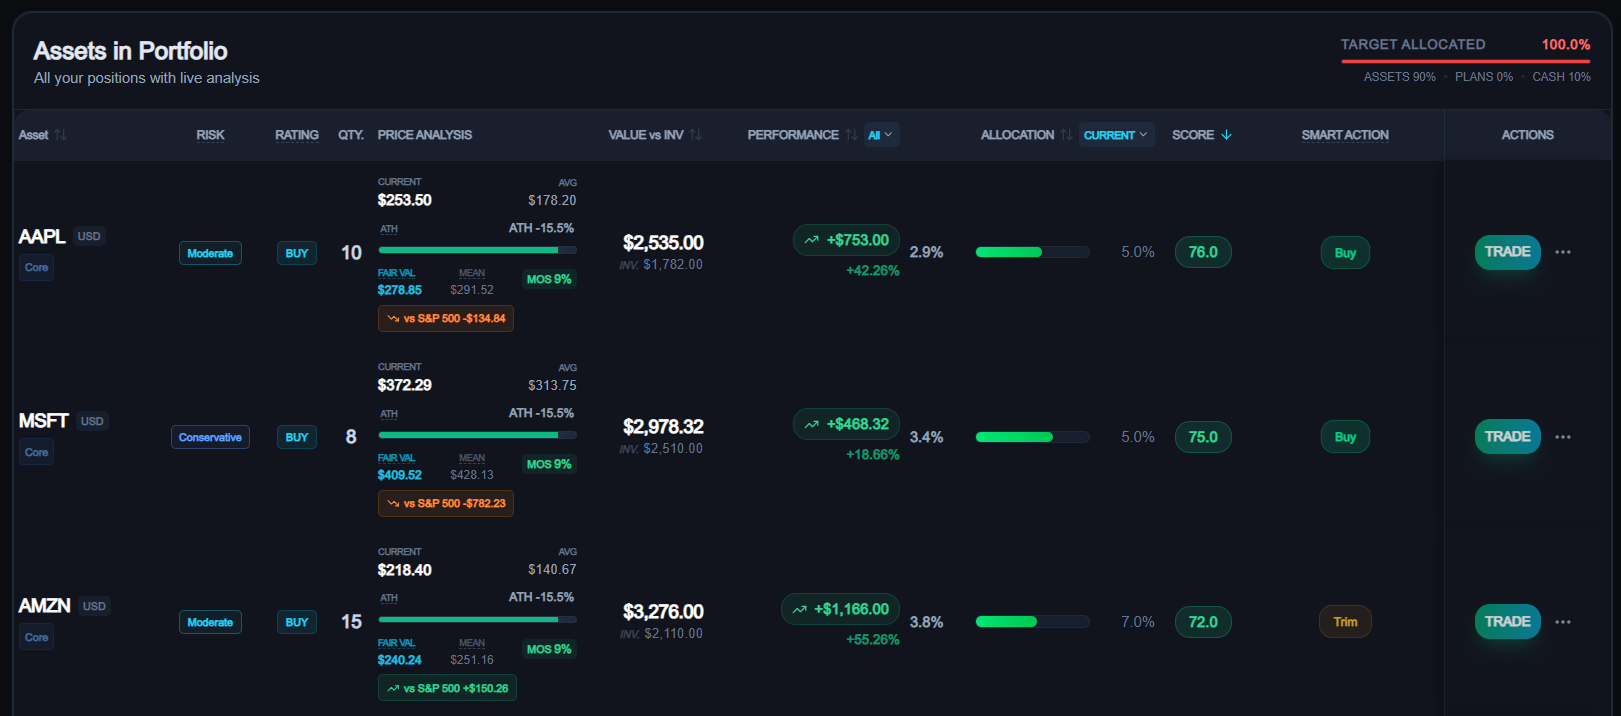Click AAPL fair value $278.85
The image size is (1621, 716).
[400, 290]
